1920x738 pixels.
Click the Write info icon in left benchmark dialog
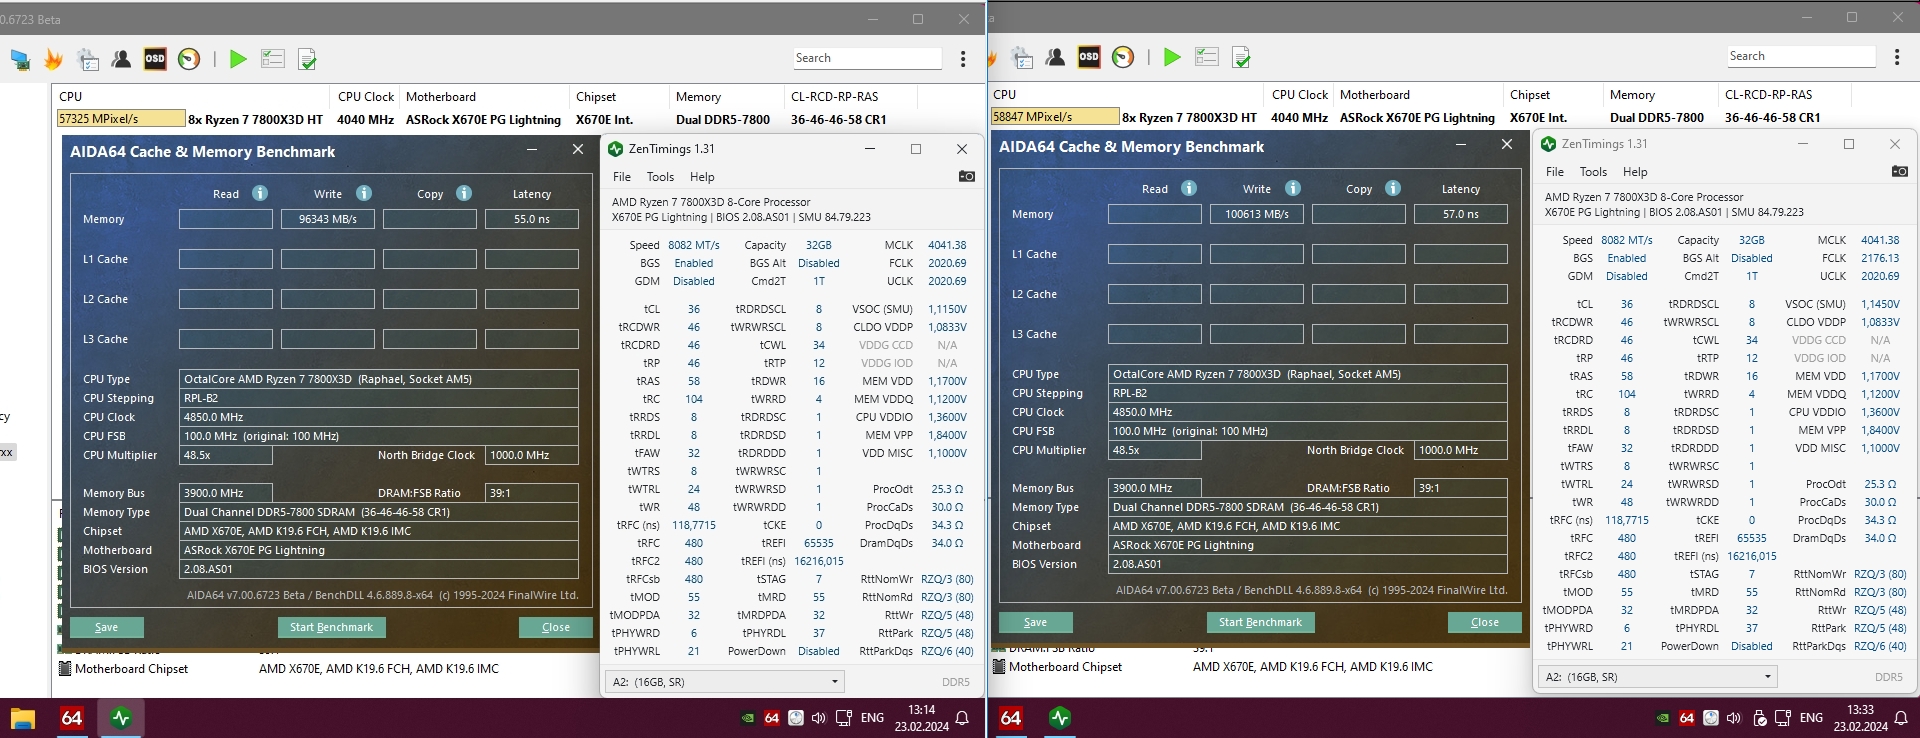point(364,193)
